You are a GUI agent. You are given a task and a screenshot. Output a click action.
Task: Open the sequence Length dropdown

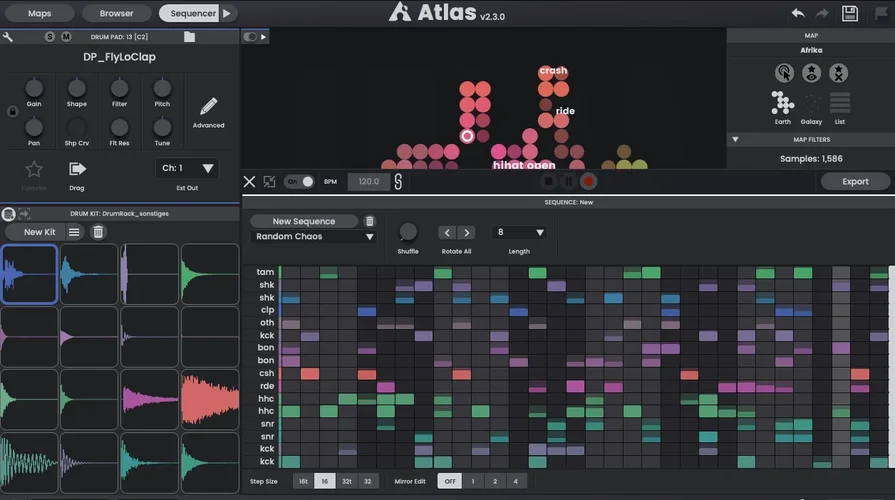(x=519, y=232)
